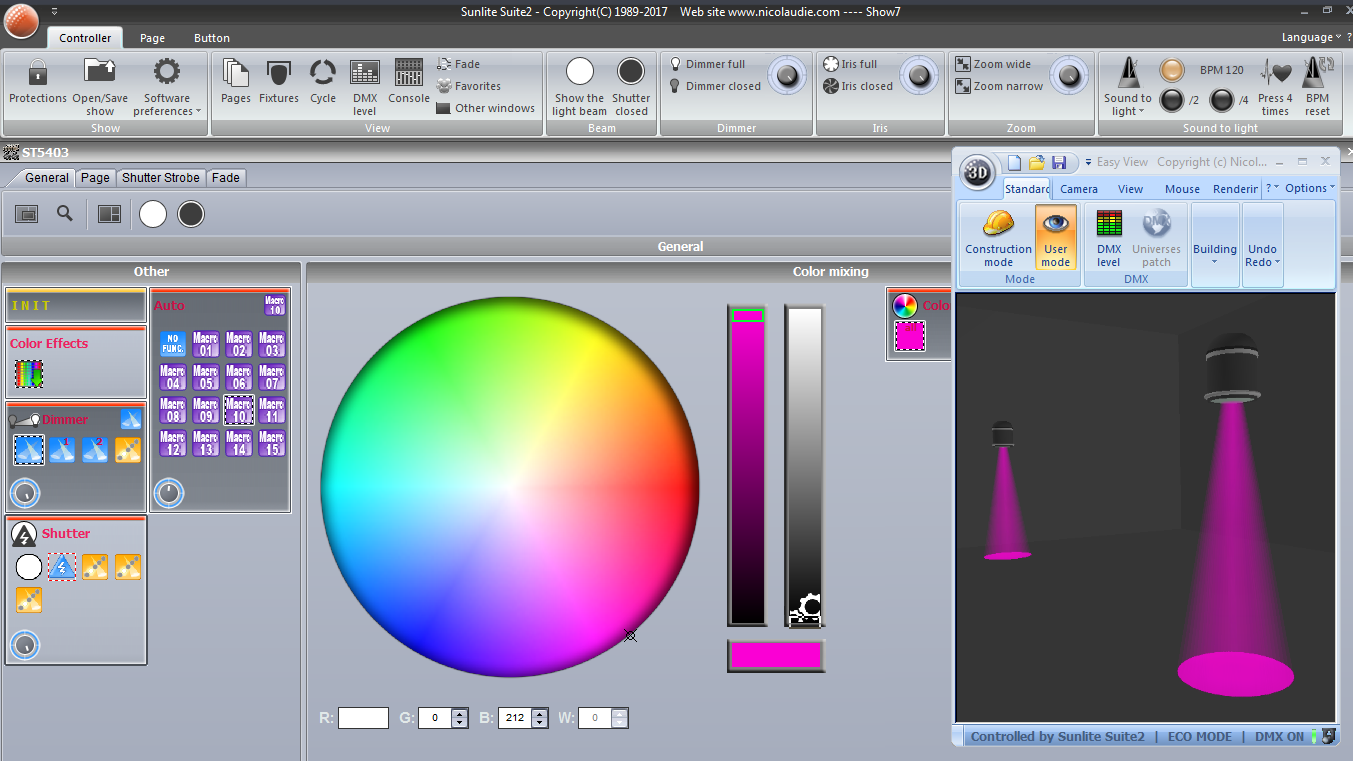Click the magenta color intensity slider
Viewport: 1353px width, 761px height.
[747, 465]
